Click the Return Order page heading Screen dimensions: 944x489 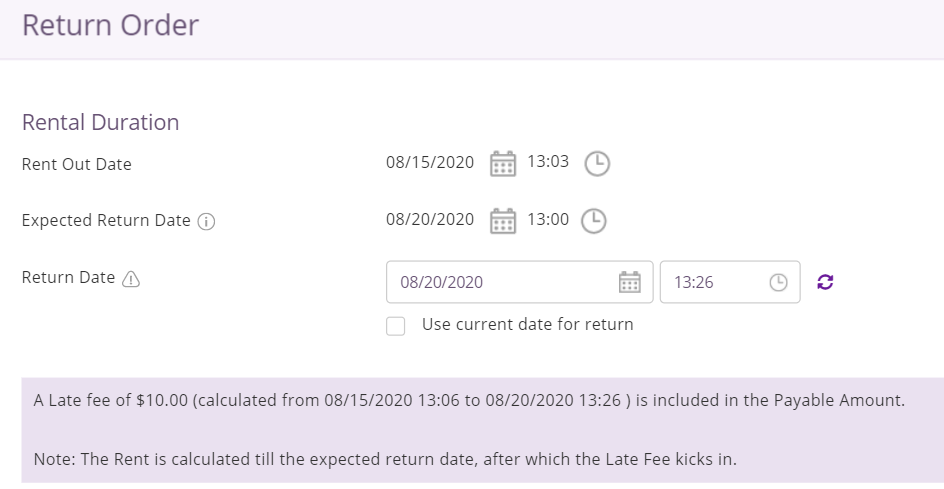pos(110,25)
